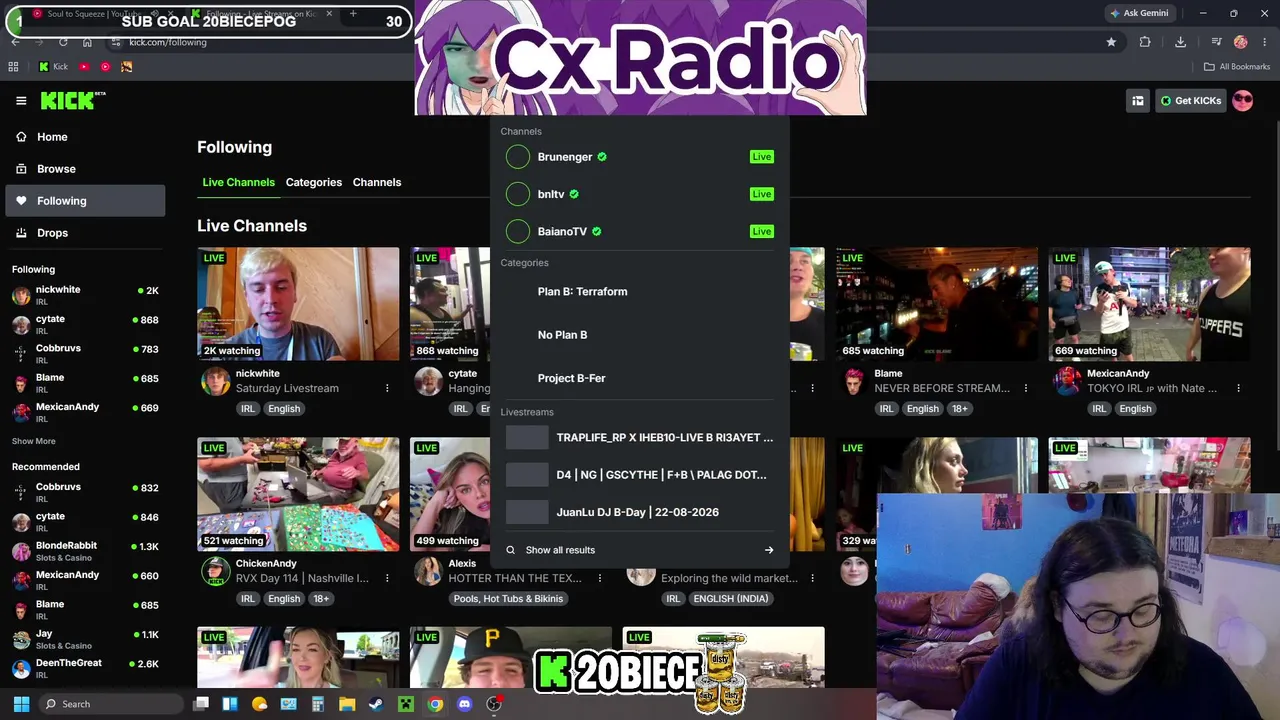Open the Chrome apps grid icon
The image size is (1280, 720).
point(13,67)
